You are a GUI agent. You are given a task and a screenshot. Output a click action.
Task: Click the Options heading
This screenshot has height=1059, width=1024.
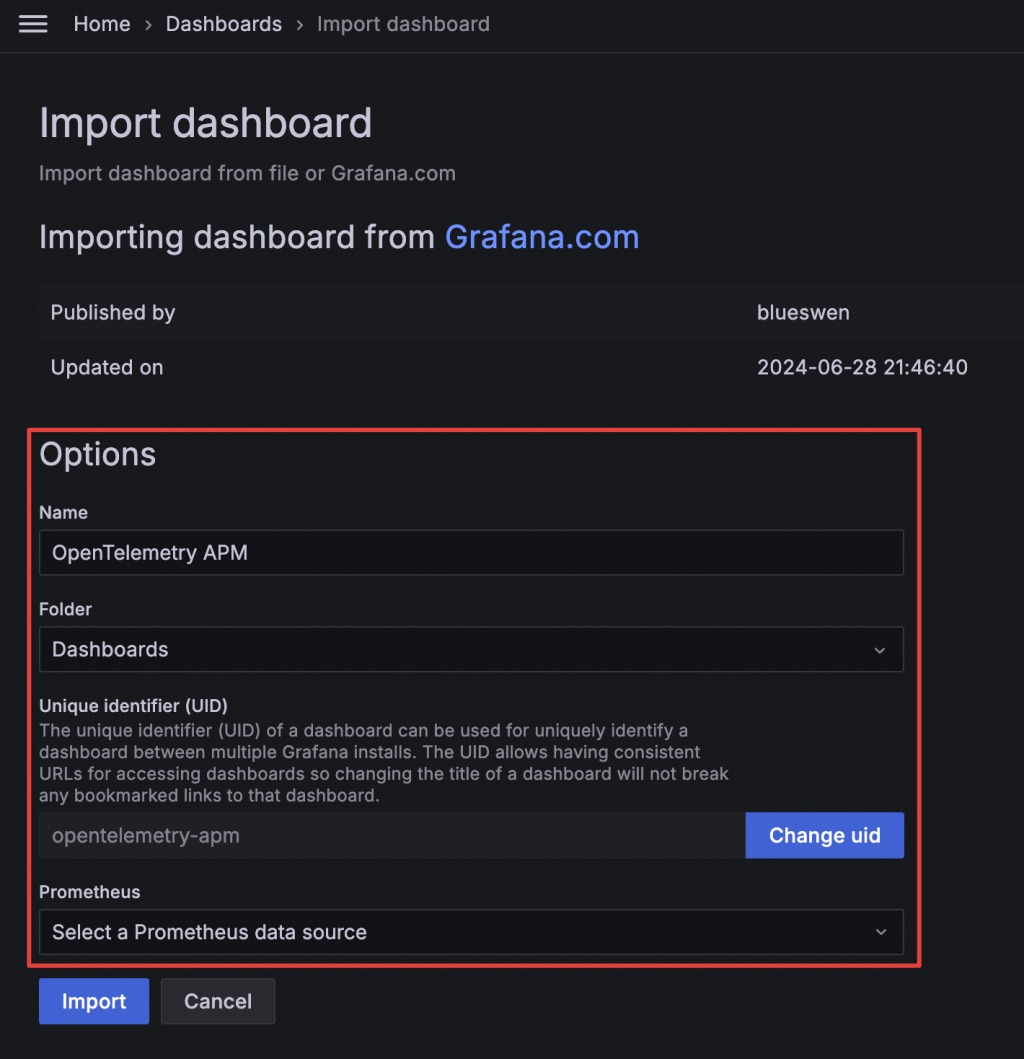[x=97, y=455]
